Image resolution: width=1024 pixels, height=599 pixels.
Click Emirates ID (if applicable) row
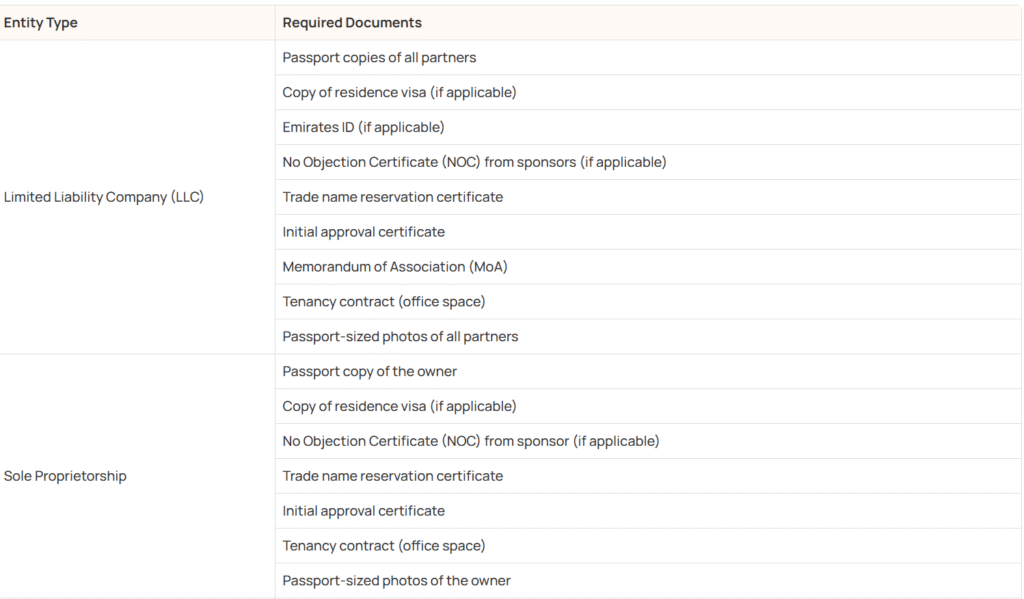648,127
